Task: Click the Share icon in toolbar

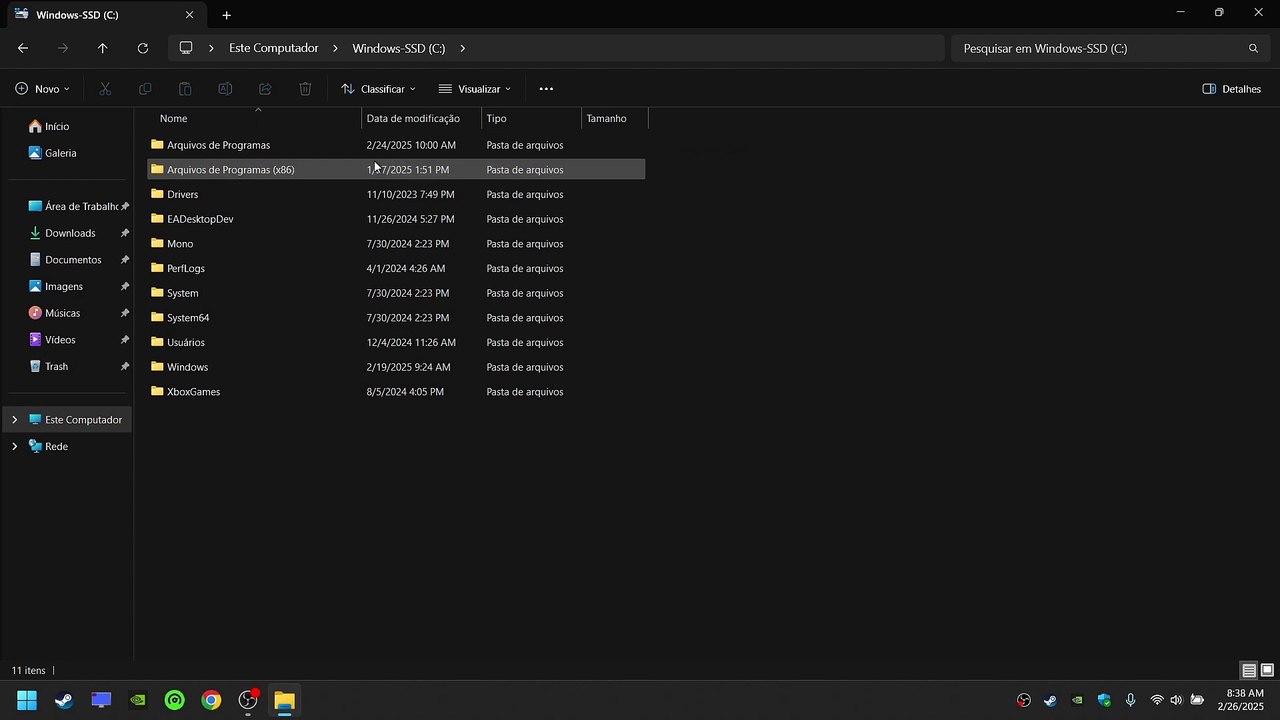Action: pyautogui.click(x=265, y=89)
